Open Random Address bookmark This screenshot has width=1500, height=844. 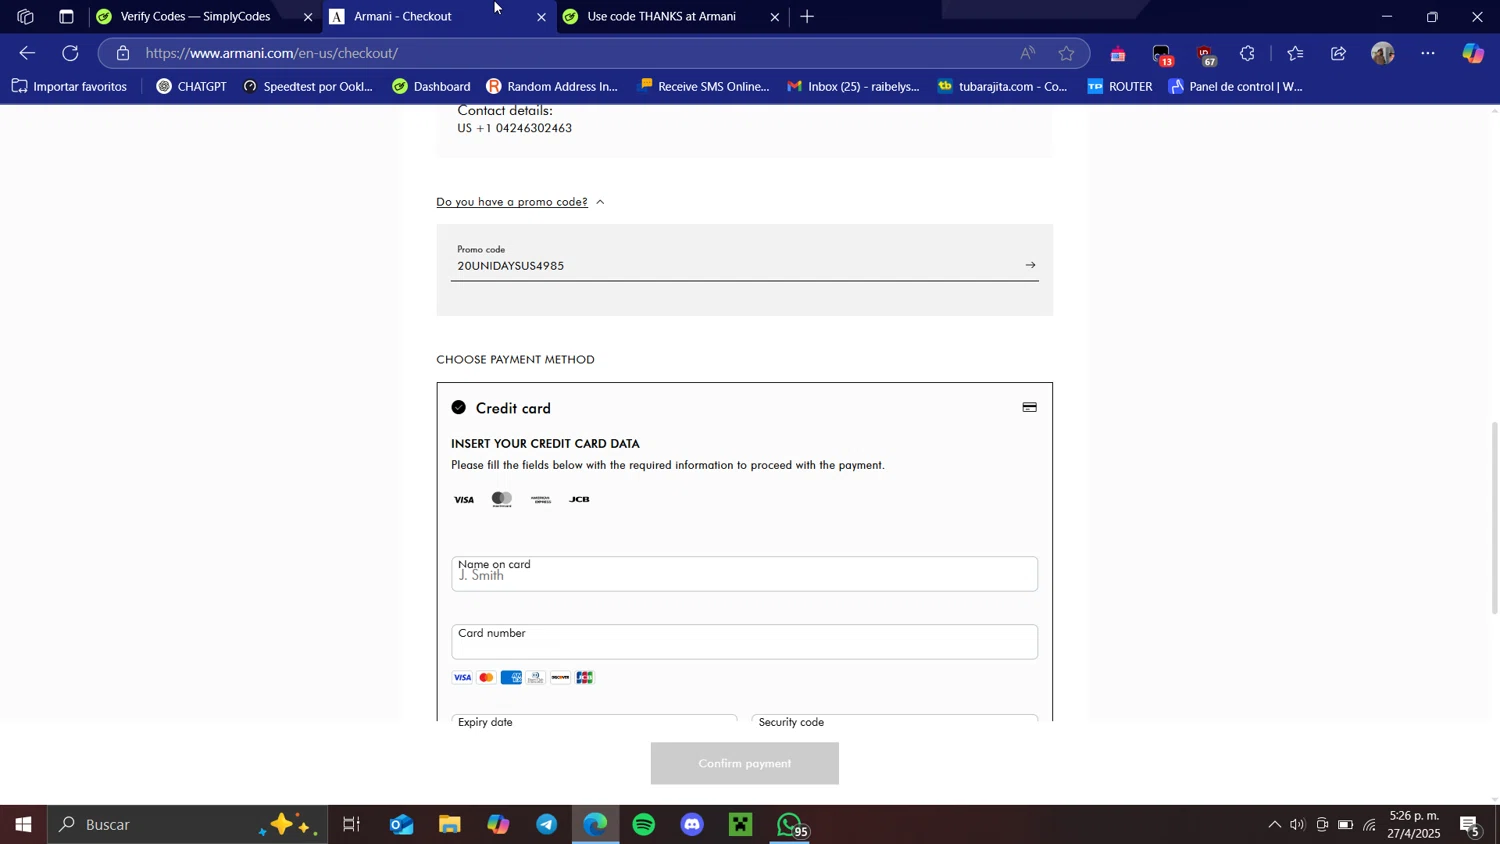point(552,87)
